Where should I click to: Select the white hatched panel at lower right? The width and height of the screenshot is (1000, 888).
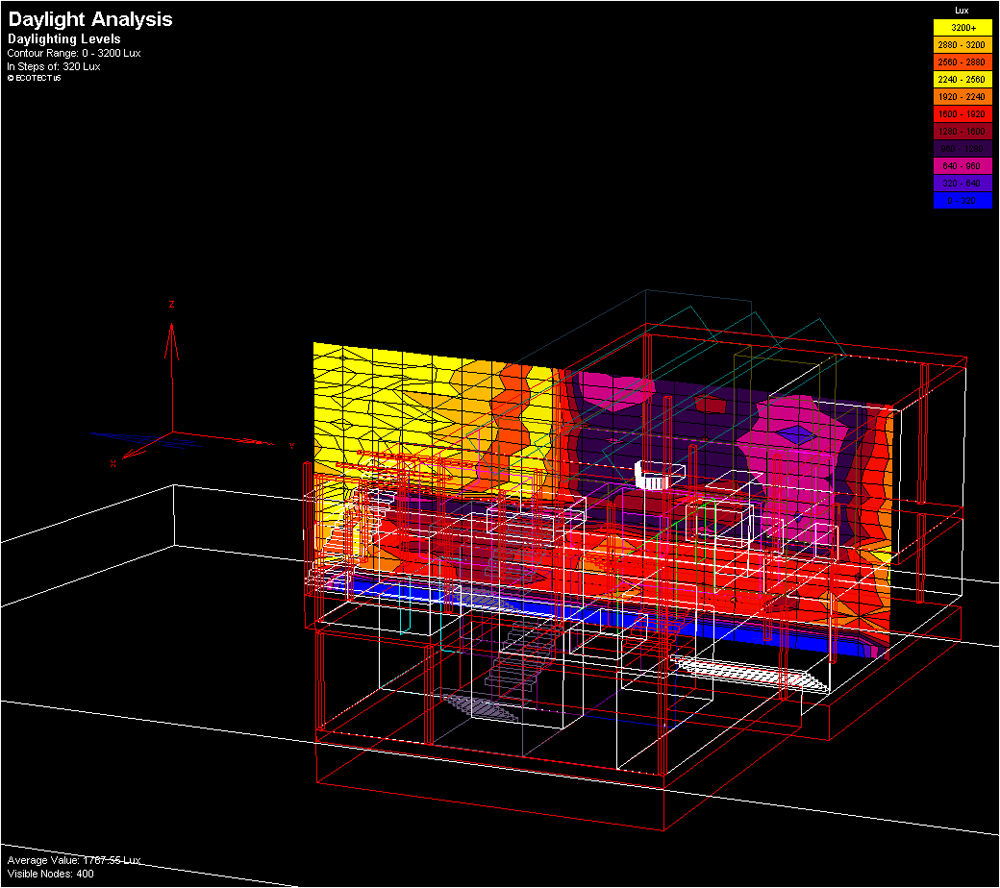tap(751, 673)
